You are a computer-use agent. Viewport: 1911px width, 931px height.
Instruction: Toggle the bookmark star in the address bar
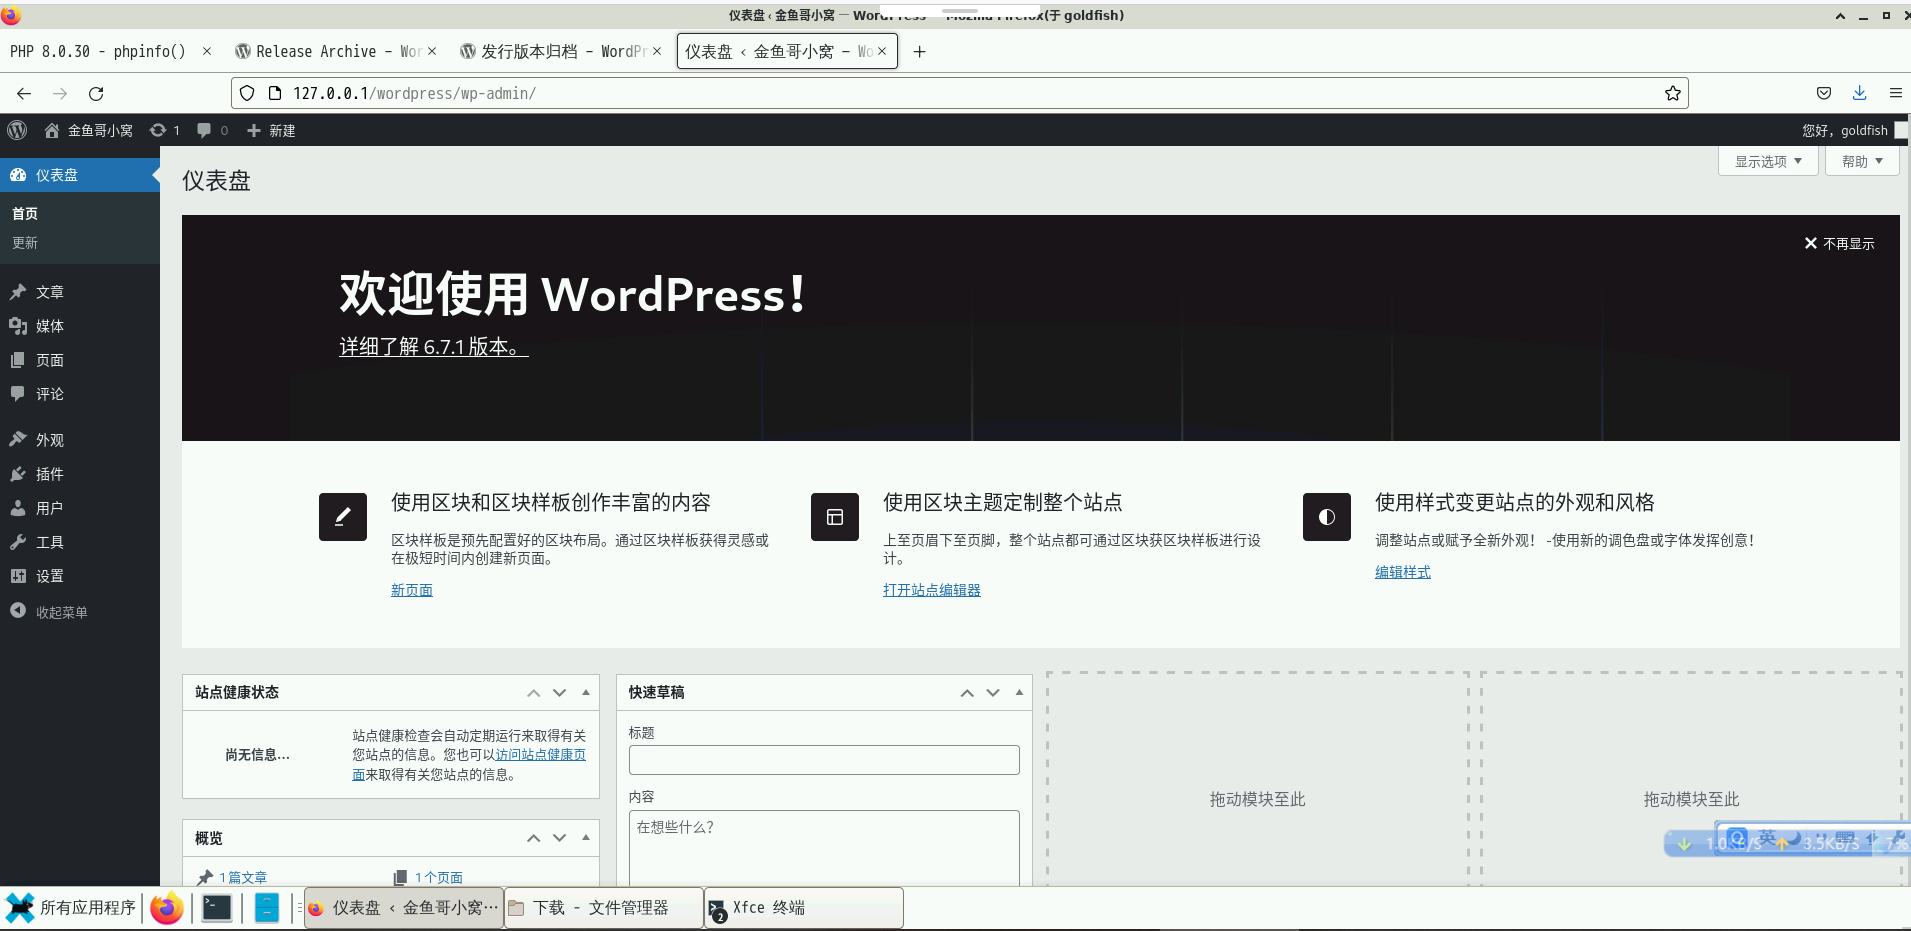(x=1672, y=93)
